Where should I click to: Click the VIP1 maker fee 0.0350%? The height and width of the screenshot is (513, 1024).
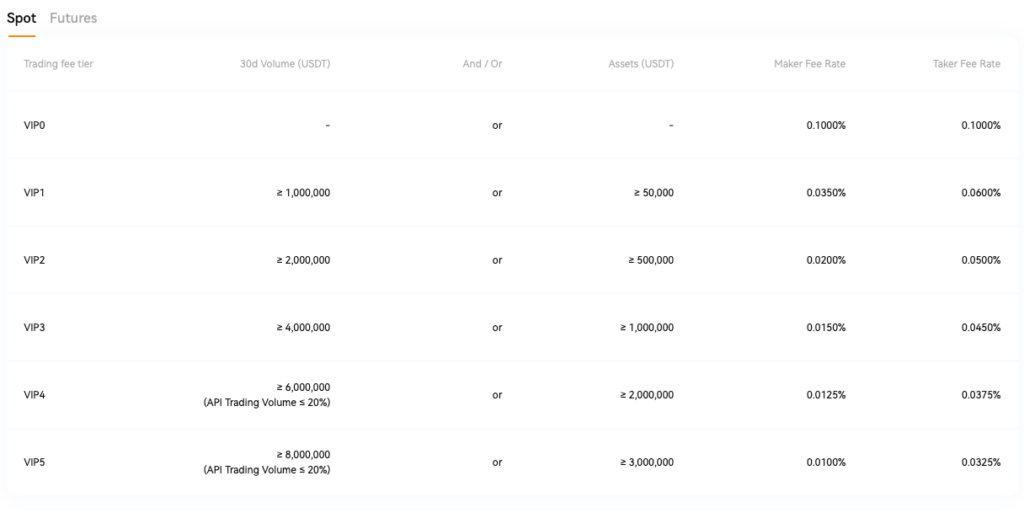pos(826,192)
